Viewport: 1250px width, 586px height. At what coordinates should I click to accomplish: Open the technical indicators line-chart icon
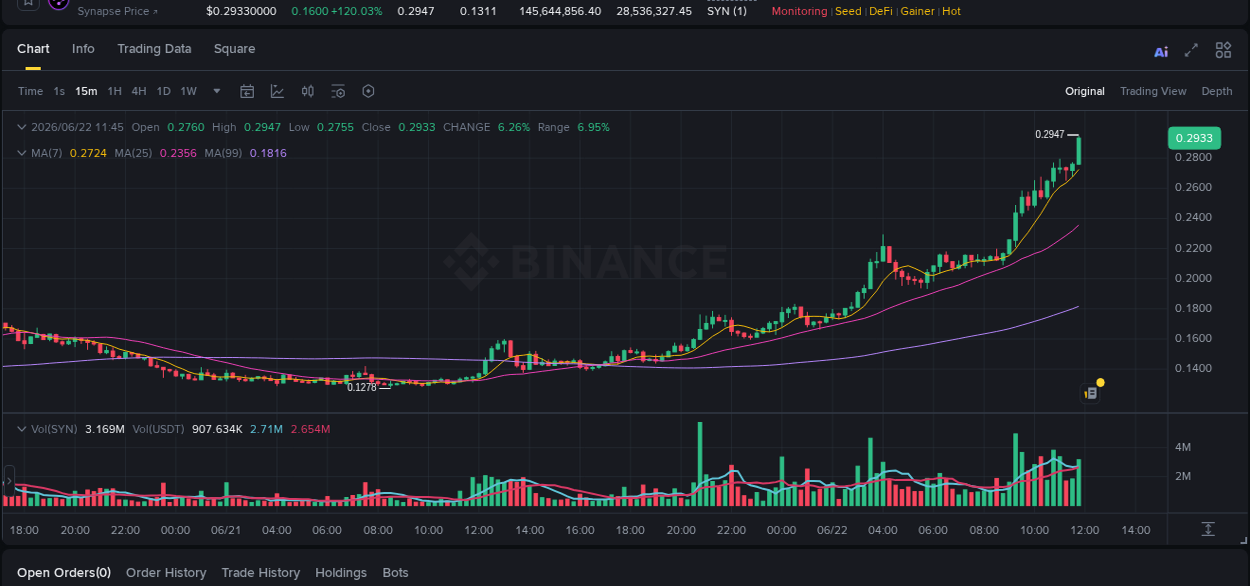tap(277, 91)
